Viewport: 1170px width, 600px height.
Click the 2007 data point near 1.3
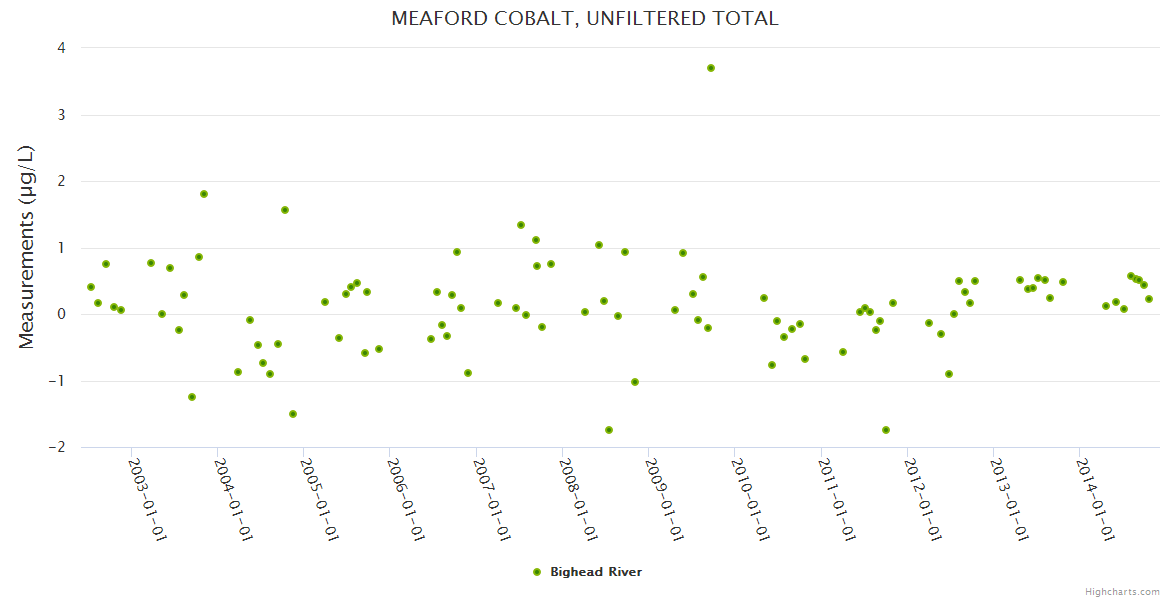pyautogui.click(x=521, y=225)
